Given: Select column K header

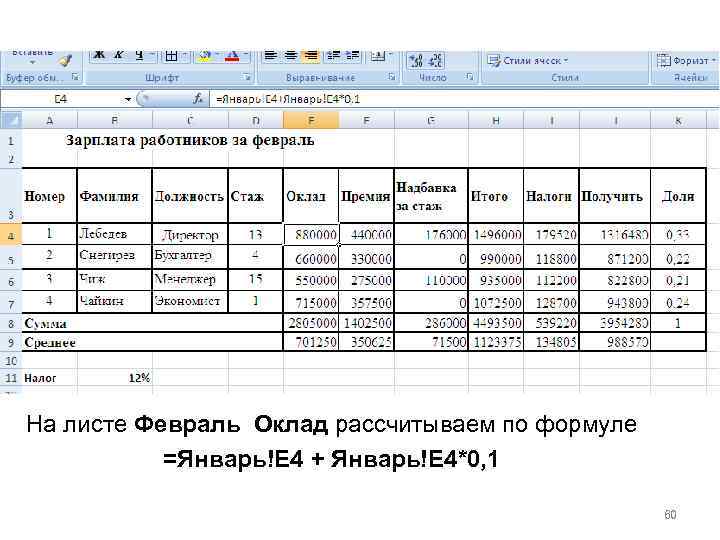Looking at the screenshot, I should pos(678,120).
